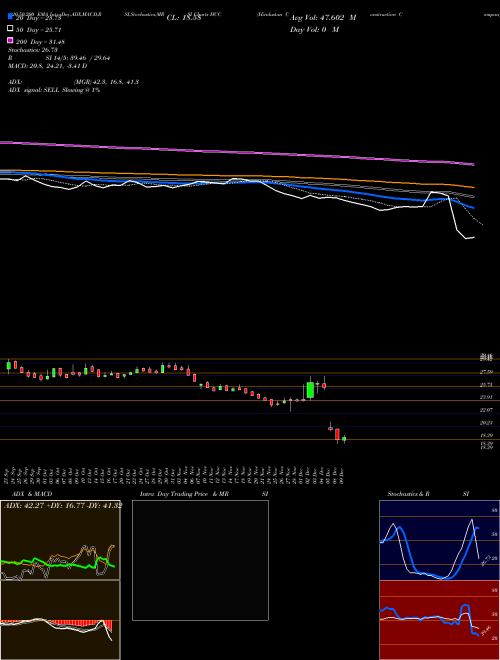
Task: Select the '50 Day - 25.71' legend text
Action: click(x=41, y=30)
